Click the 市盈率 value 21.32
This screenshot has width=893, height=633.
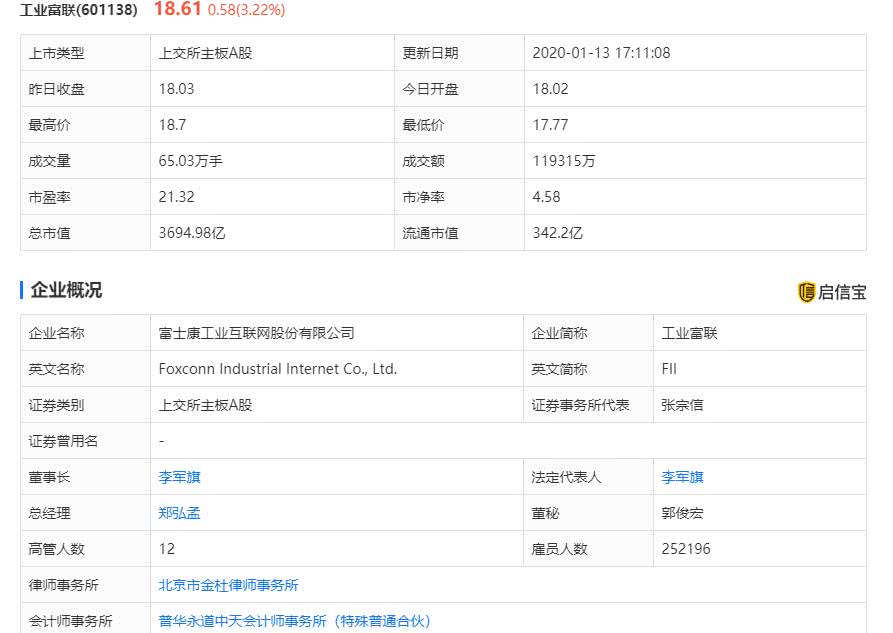pos(176,197)
